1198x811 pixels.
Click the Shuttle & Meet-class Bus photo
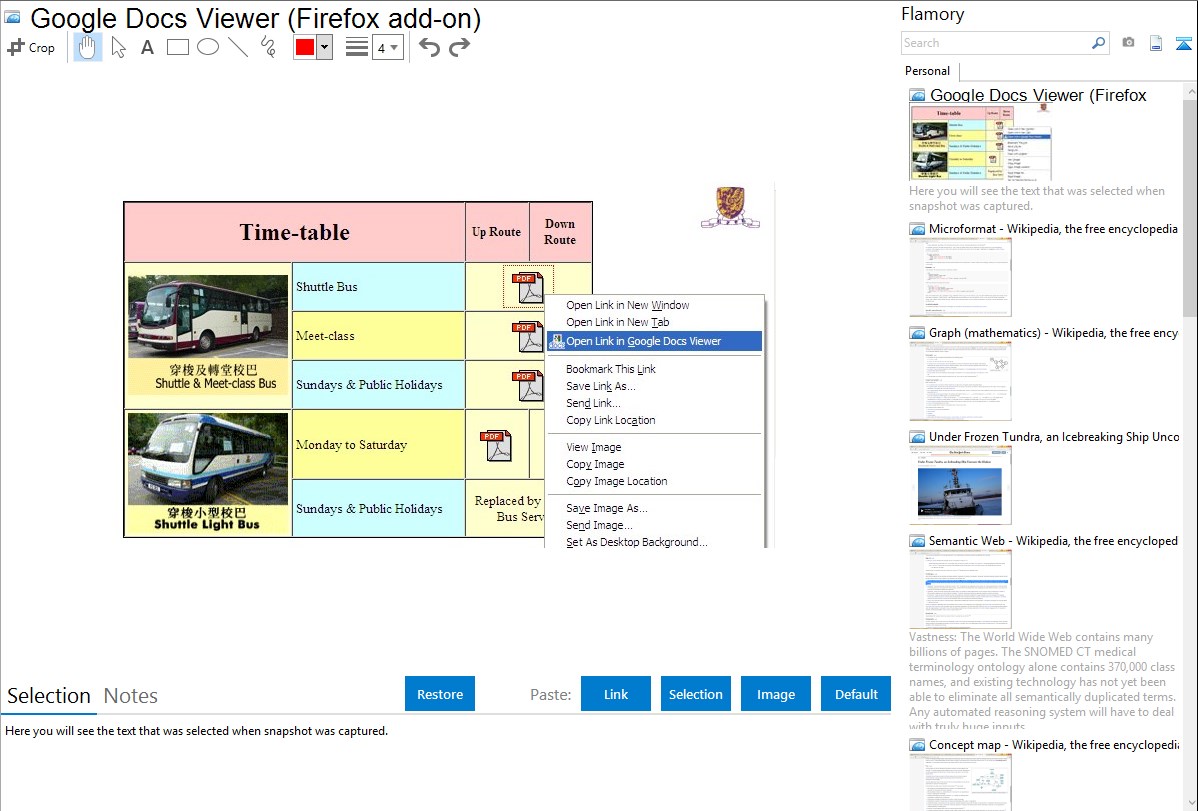(x=208, y=316)
